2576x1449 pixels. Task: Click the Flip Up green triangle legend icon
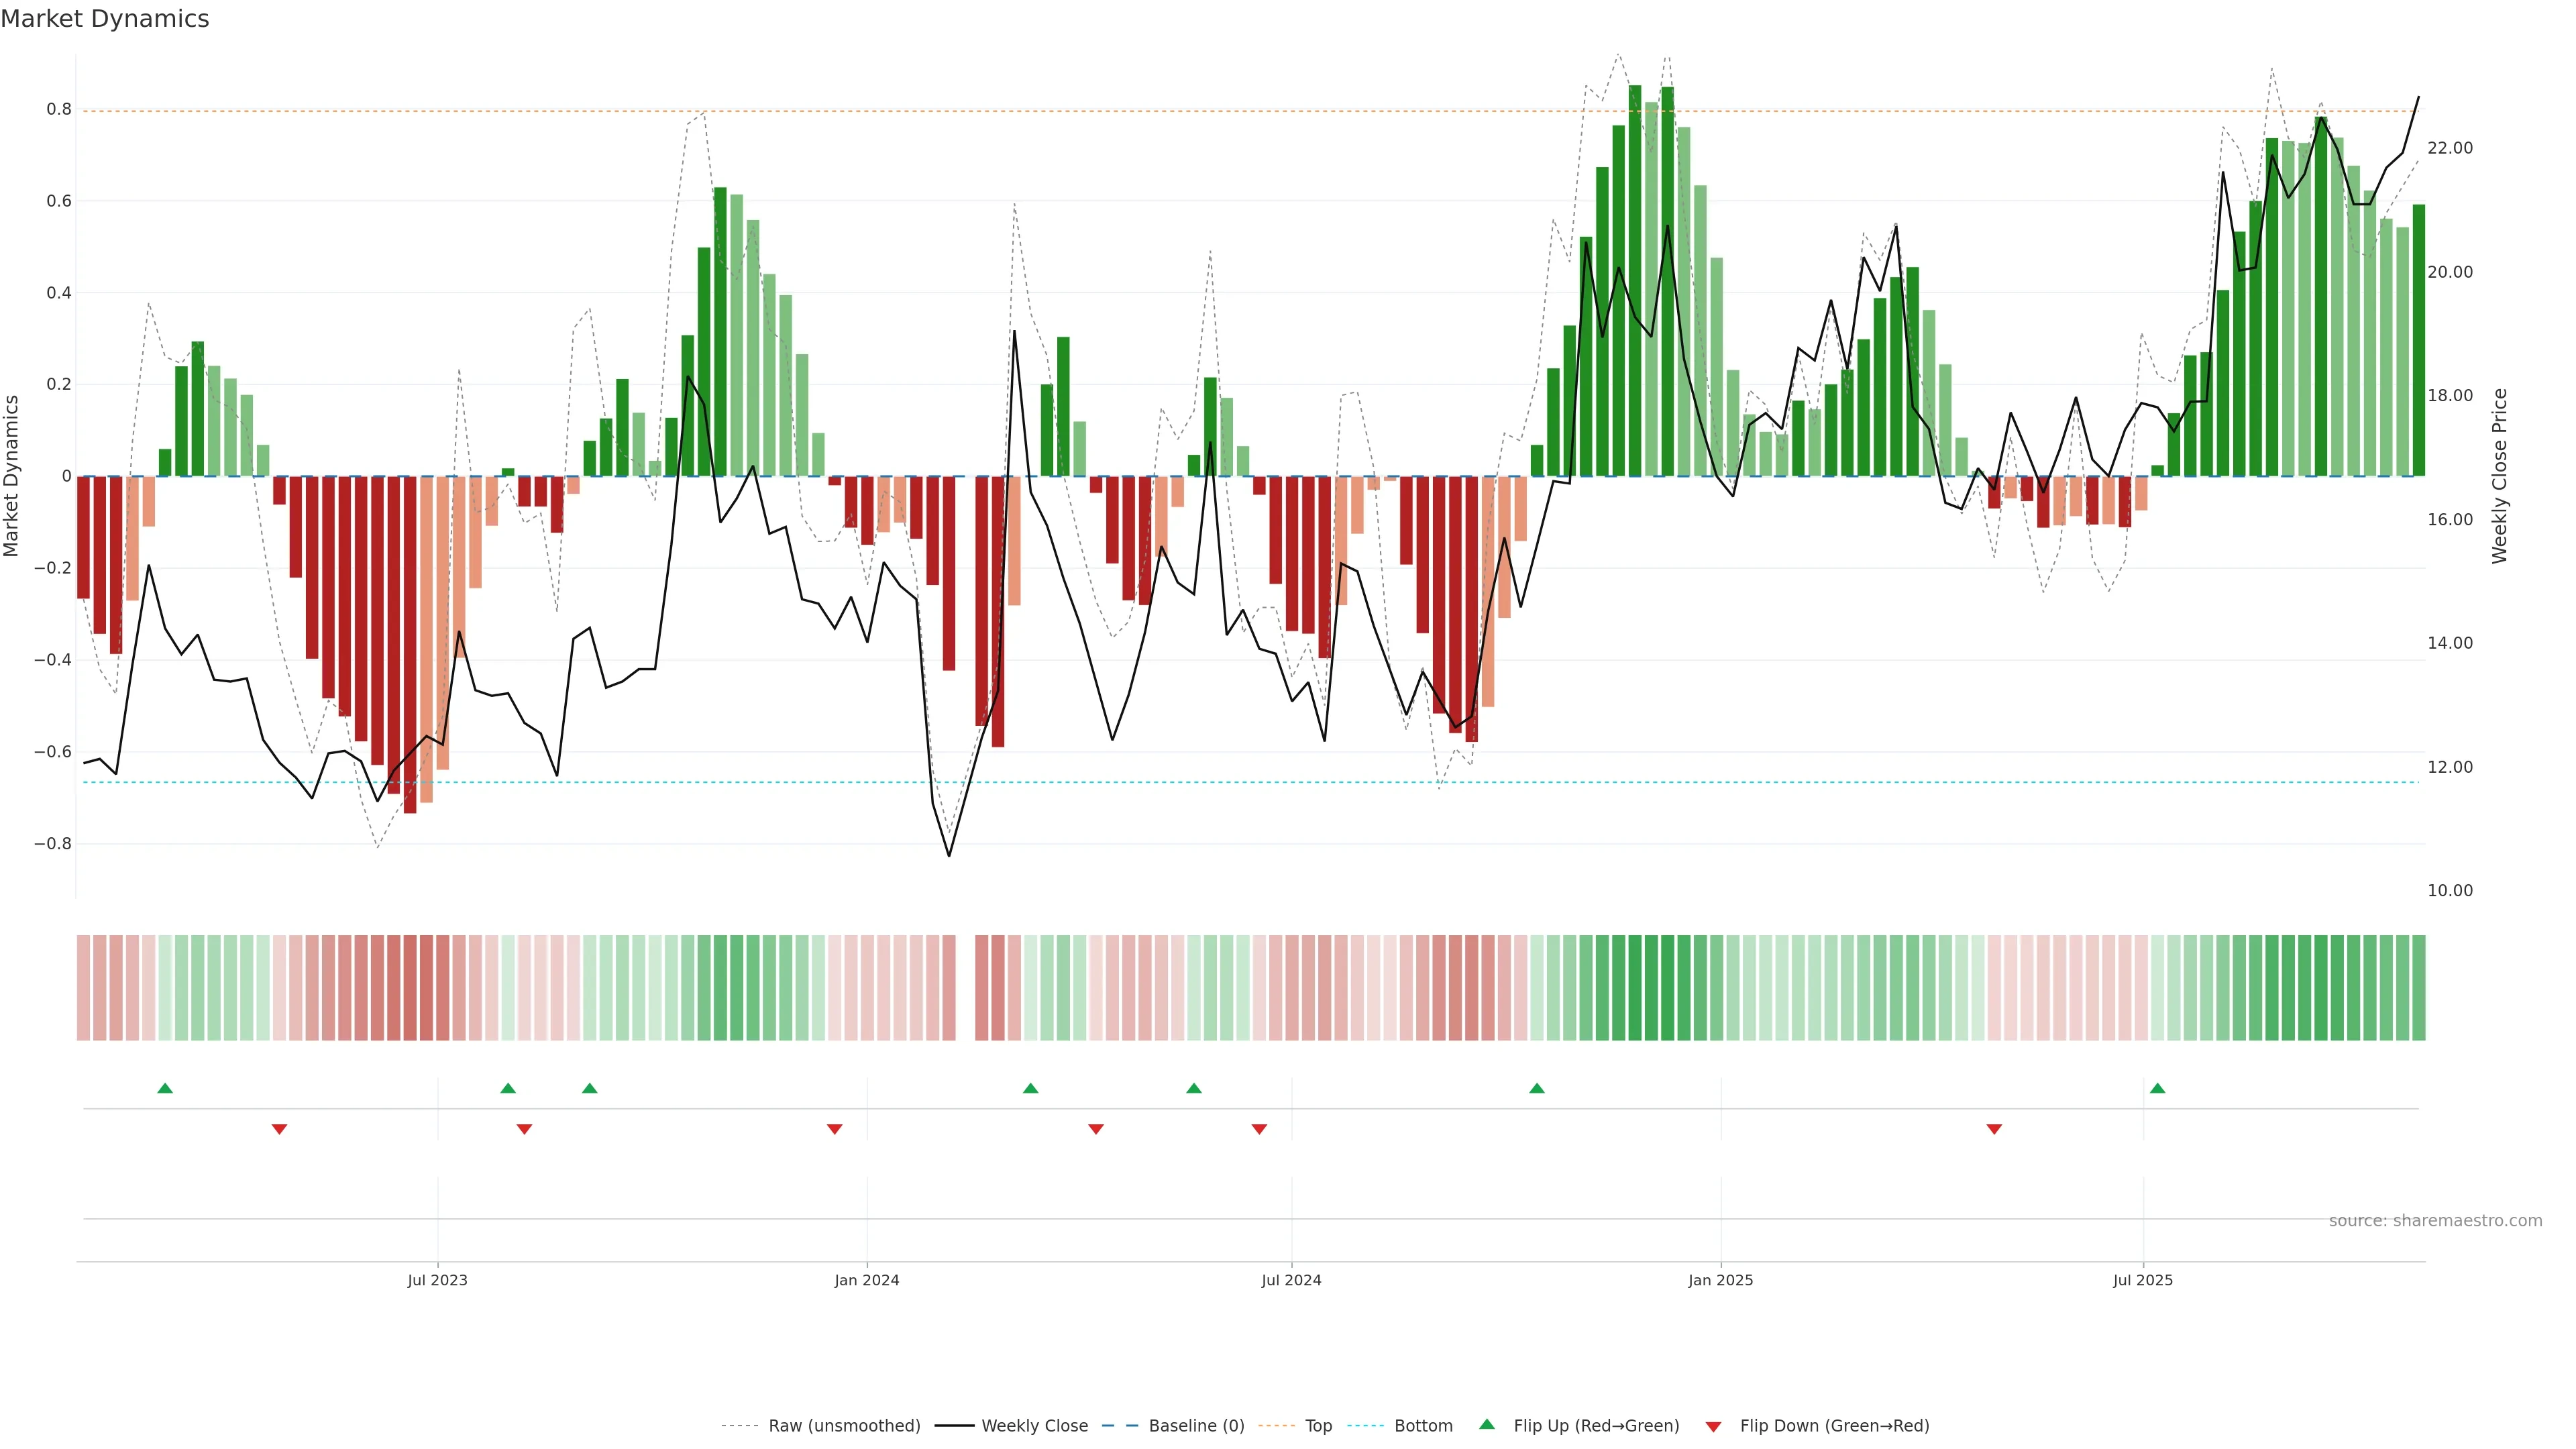(1487, 1424)
